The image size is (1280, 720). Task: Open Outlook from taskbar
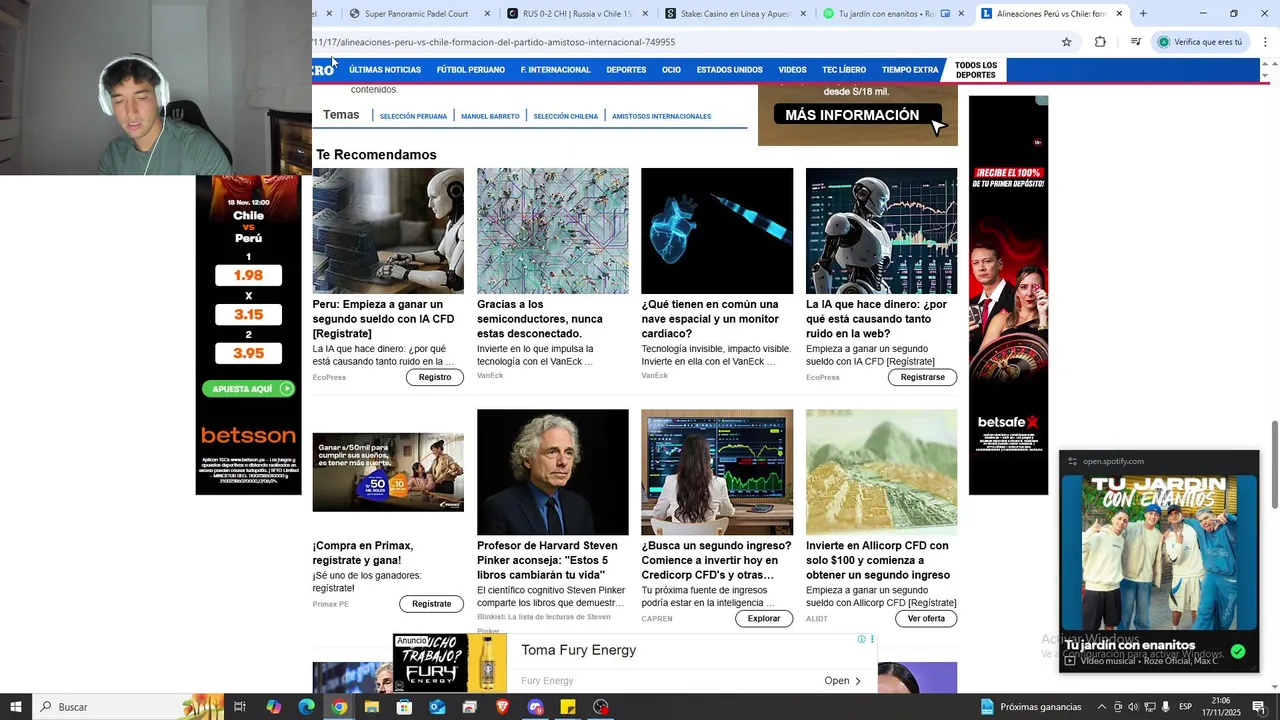[x=437, y=707]
